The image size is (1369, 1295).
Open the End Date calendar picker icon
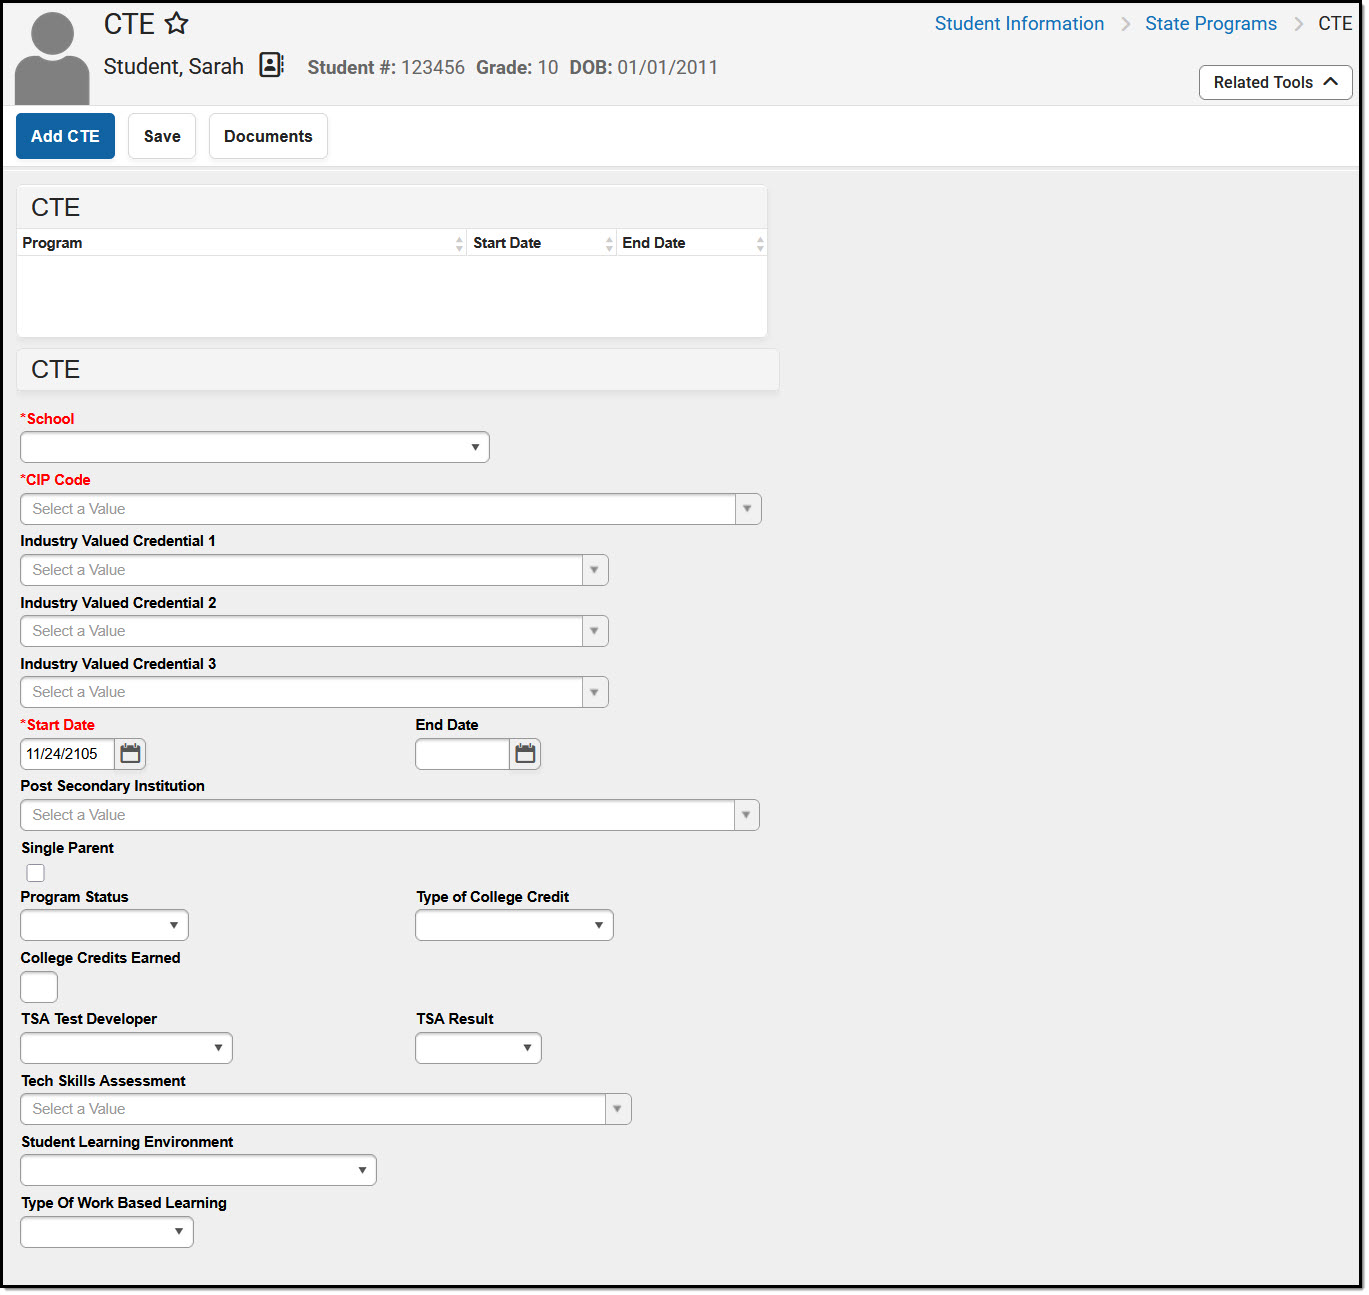pos(525,754)
